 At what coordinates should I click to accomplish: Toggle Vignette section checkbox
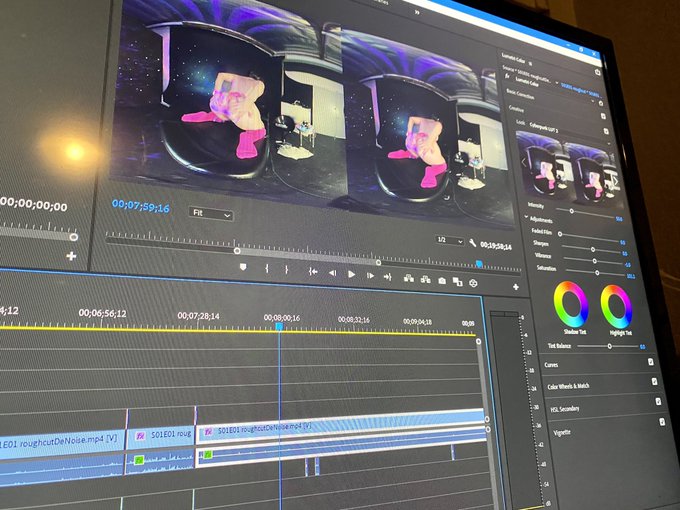click(662, 422)
